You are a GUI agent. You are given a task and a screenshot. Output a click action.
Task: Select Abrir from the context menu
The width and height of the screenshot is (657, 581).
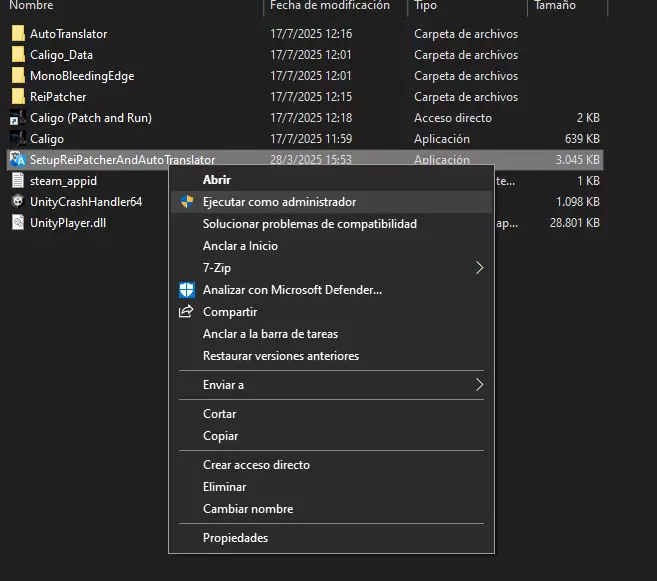pos(217,180)
